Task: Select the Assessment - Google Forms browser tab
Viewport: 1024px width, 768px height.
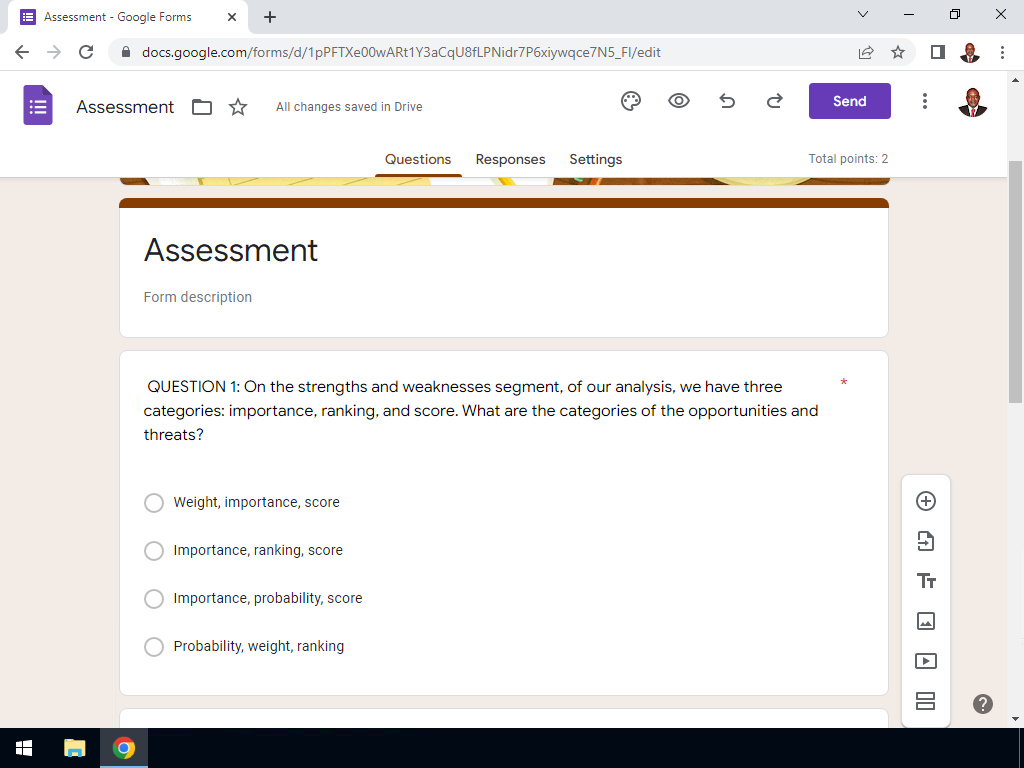Action: [x=127, y=17]
